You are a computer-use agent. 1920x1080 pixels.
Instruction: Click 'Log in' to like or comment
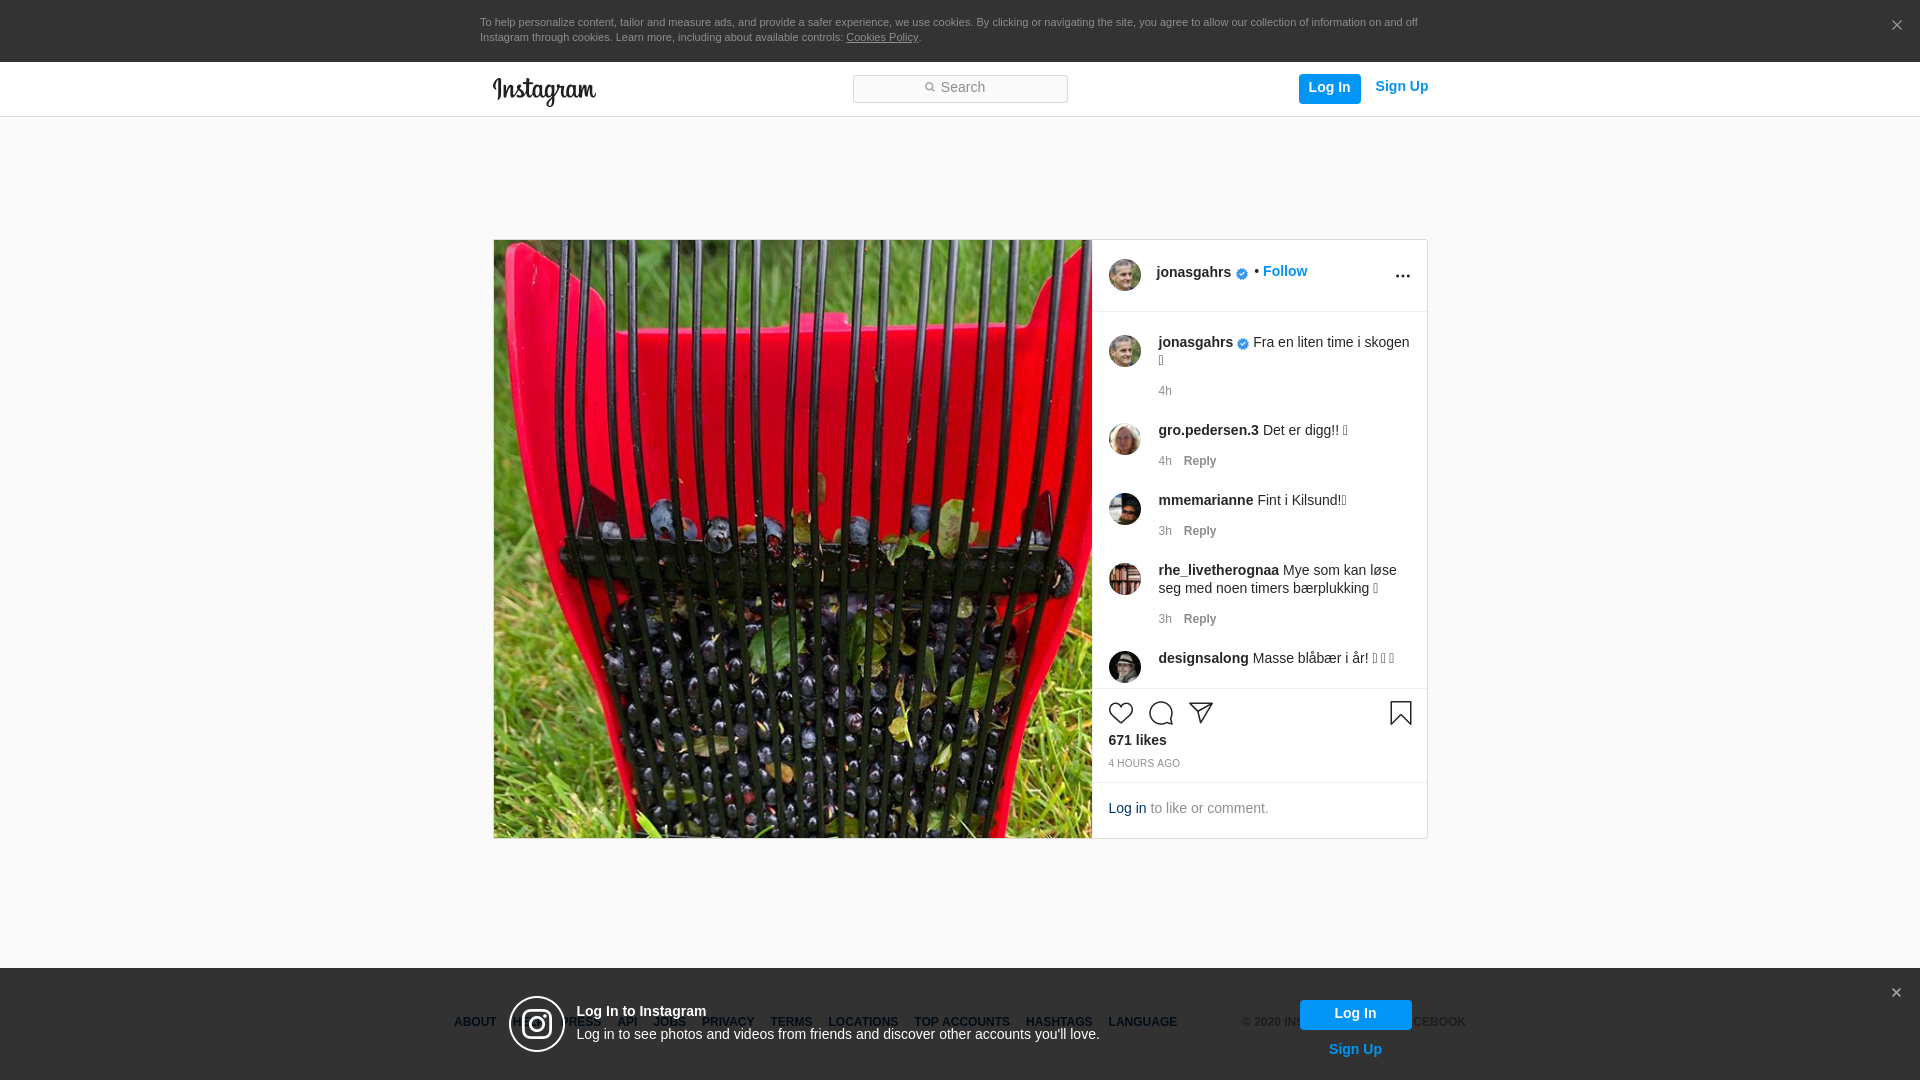[x=1127, y=808]
